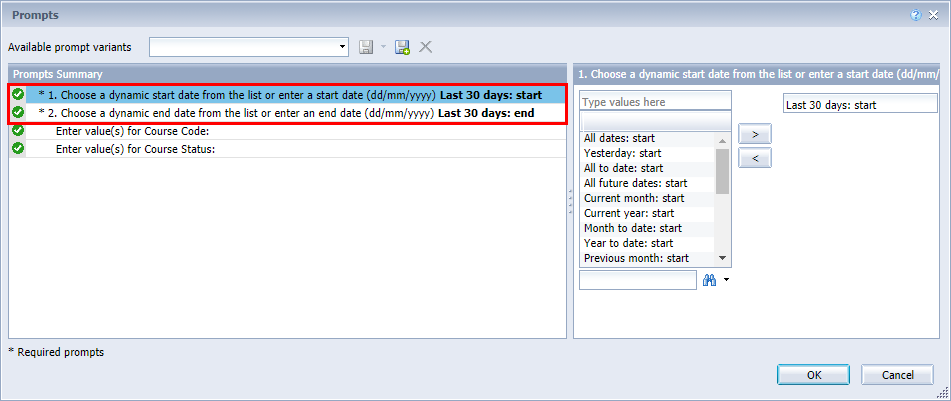Click the green check beside Course Code prompt
This screenshot has height=401, width=951.
click(x=18, y=131)
